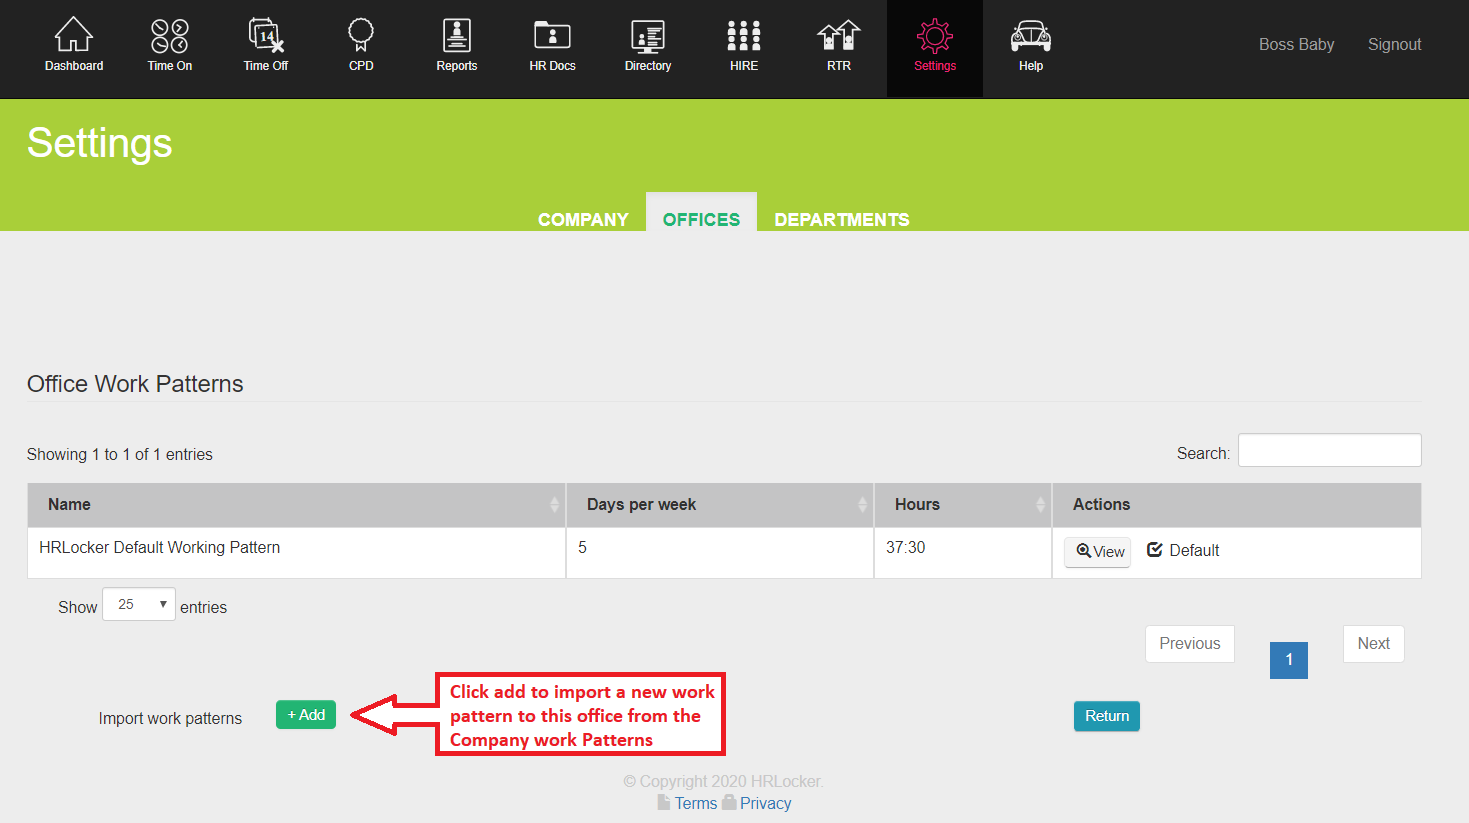Open the Time Off calendar icon
Screen dimensions: 1469x823
266,36
